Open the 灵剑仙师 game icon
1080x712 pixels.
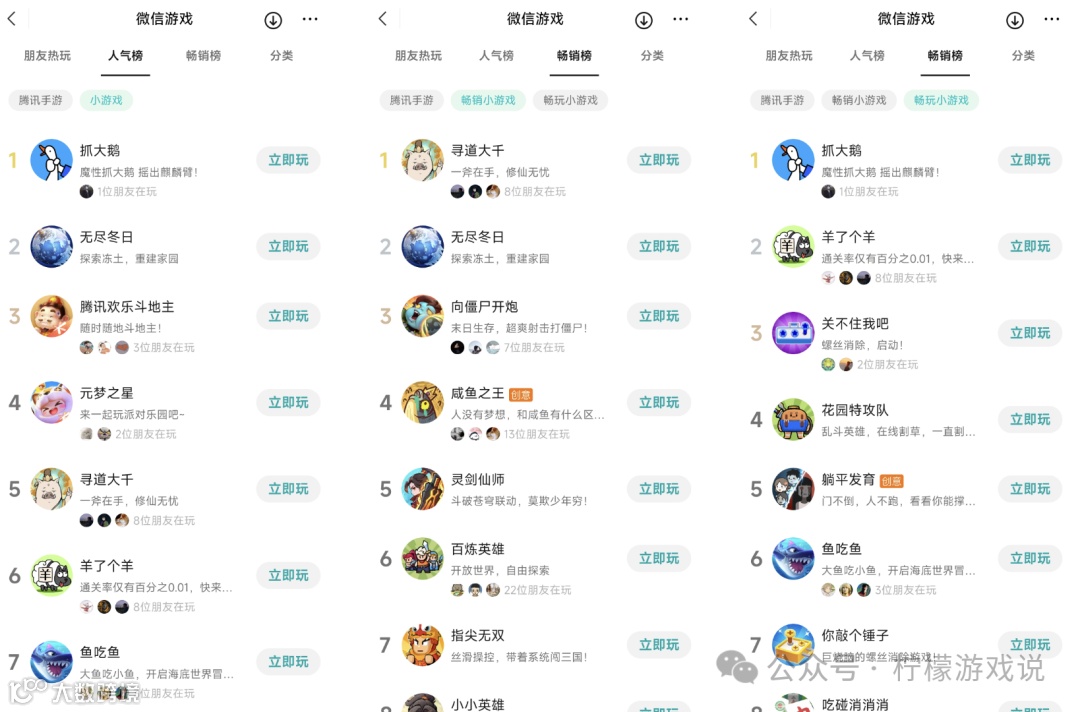click(x=422, y=489)
